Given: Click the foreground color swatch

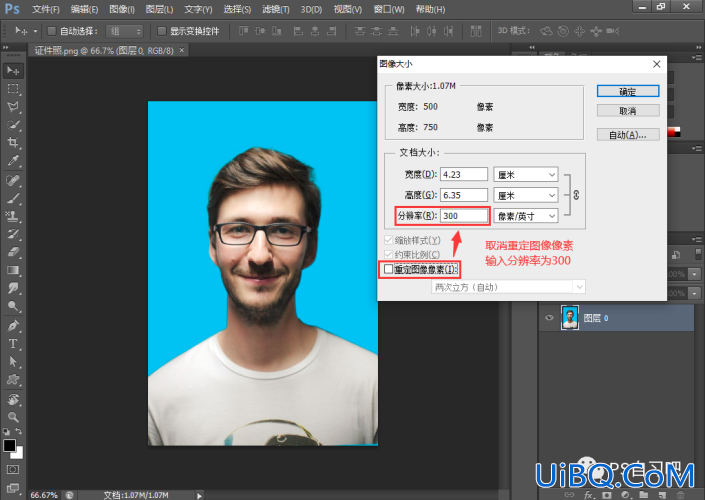Looking at the screenshot, I should pos(9,445).
